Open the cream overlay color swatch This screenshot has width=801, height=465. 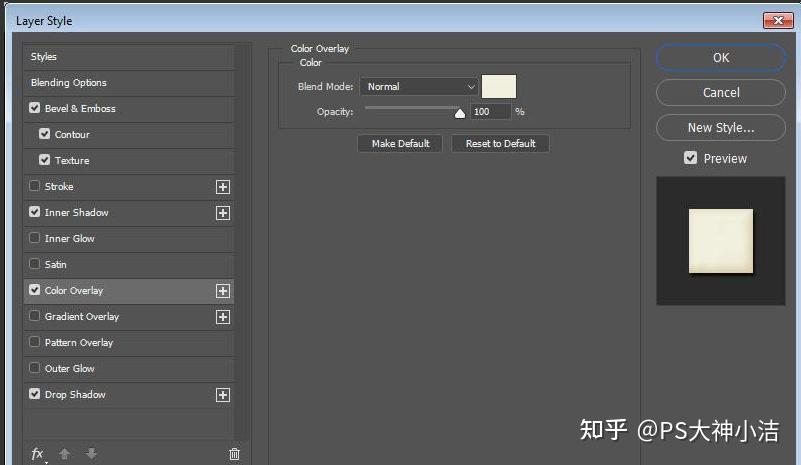point(499,86)
